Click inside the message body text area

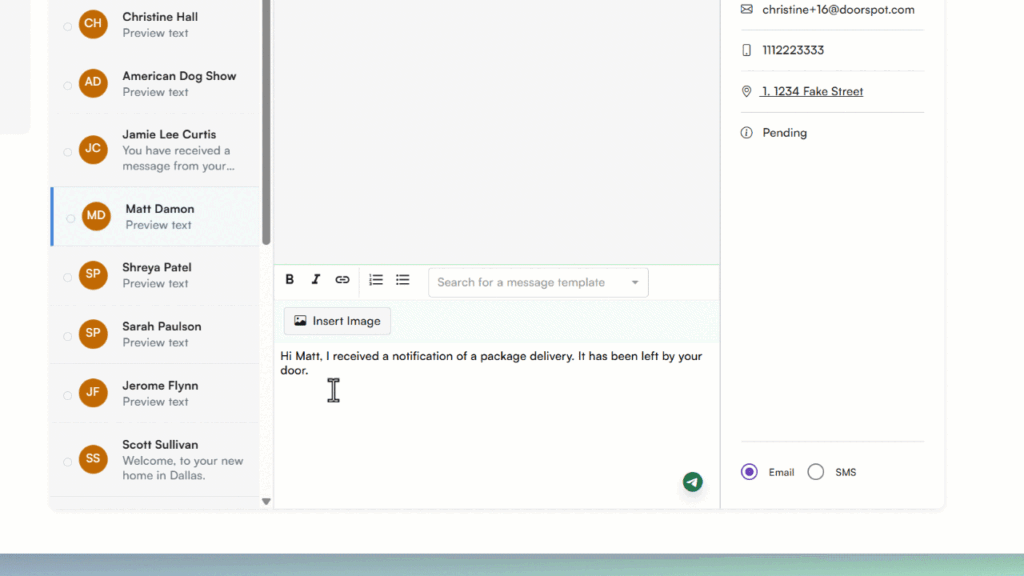496,420
